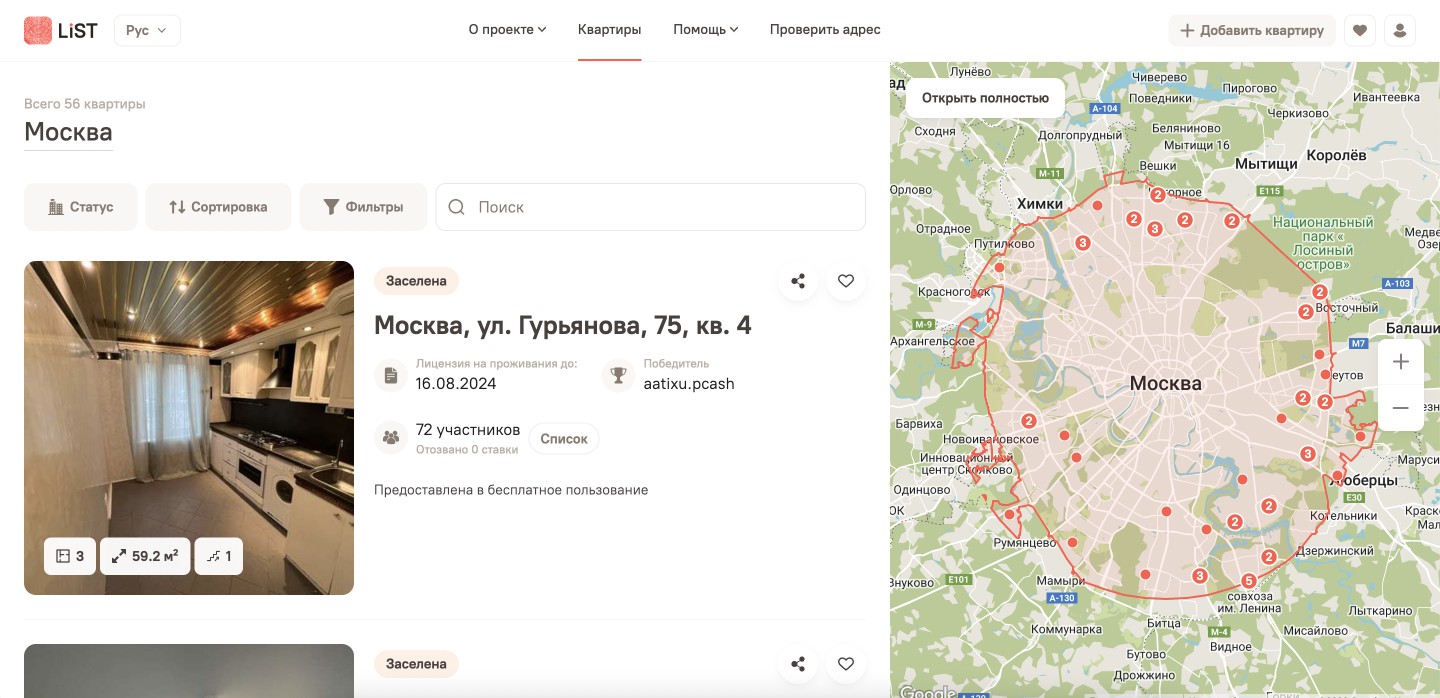Click the Москва city heading
Viewport: 1440px width, 698px height.
tap(68, 132)
